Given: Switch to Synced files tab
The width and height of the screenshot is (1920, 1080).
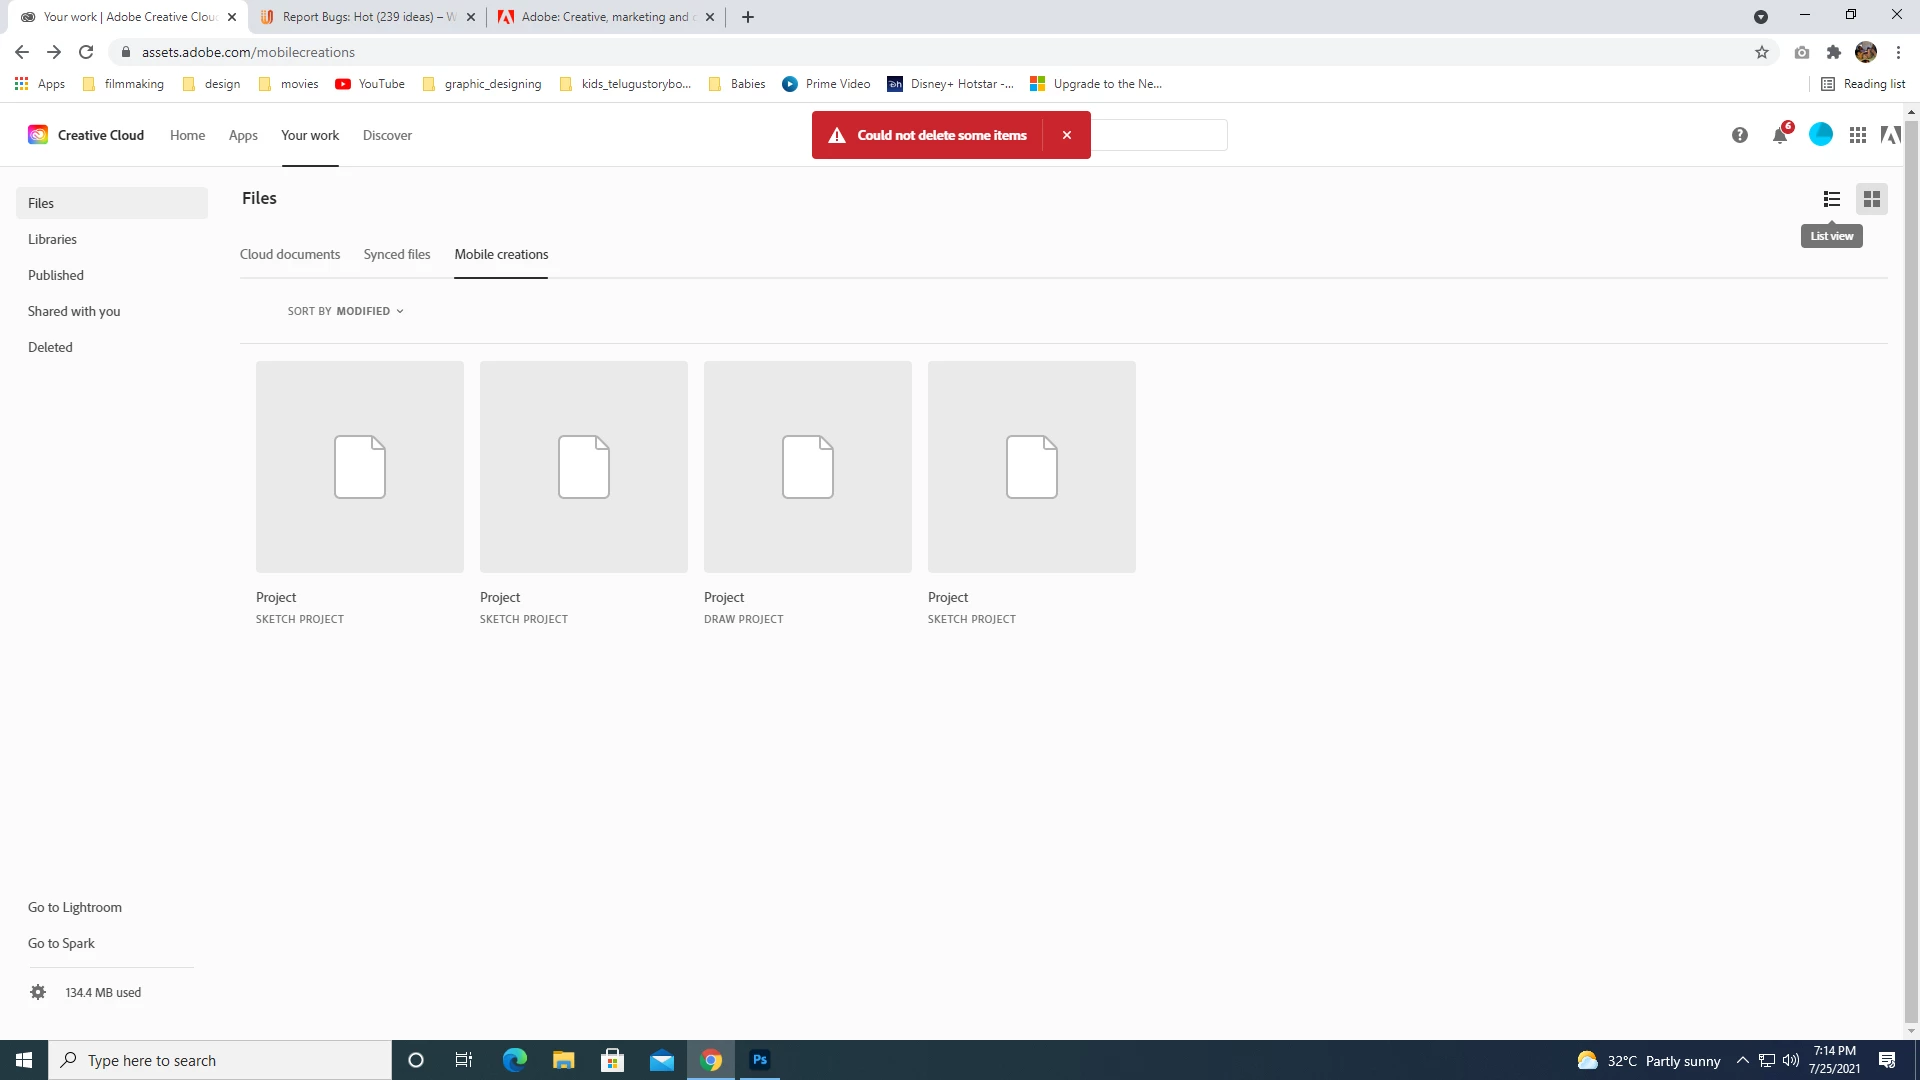Looking at the screenshot, I should [x=397, y=254].
